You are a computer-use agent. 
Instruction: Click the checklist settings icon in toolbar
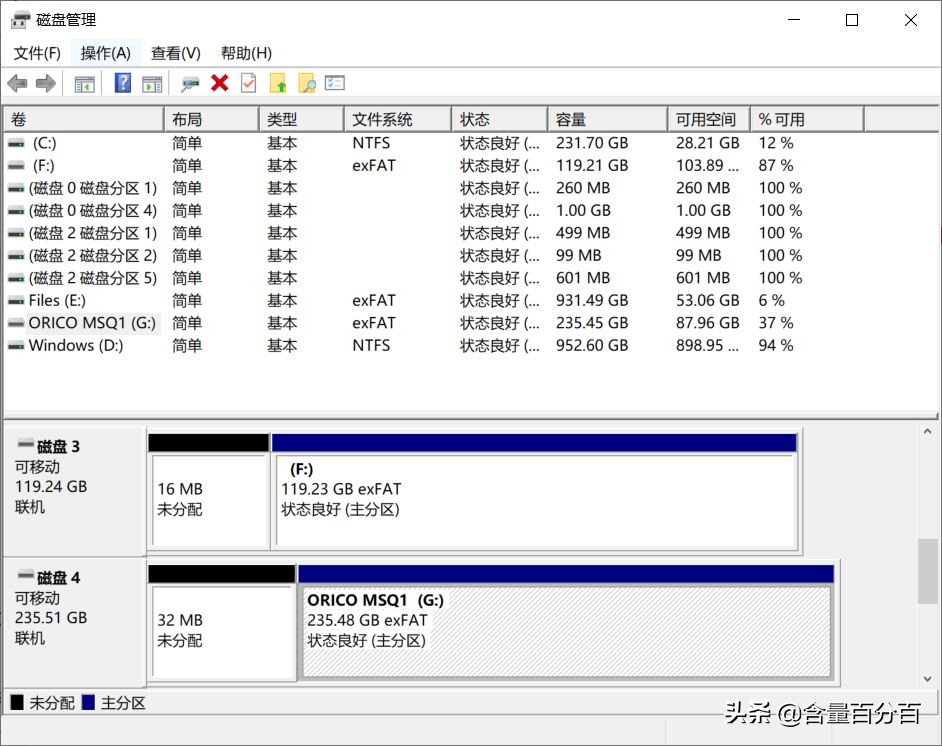click(x=335, y=83)
